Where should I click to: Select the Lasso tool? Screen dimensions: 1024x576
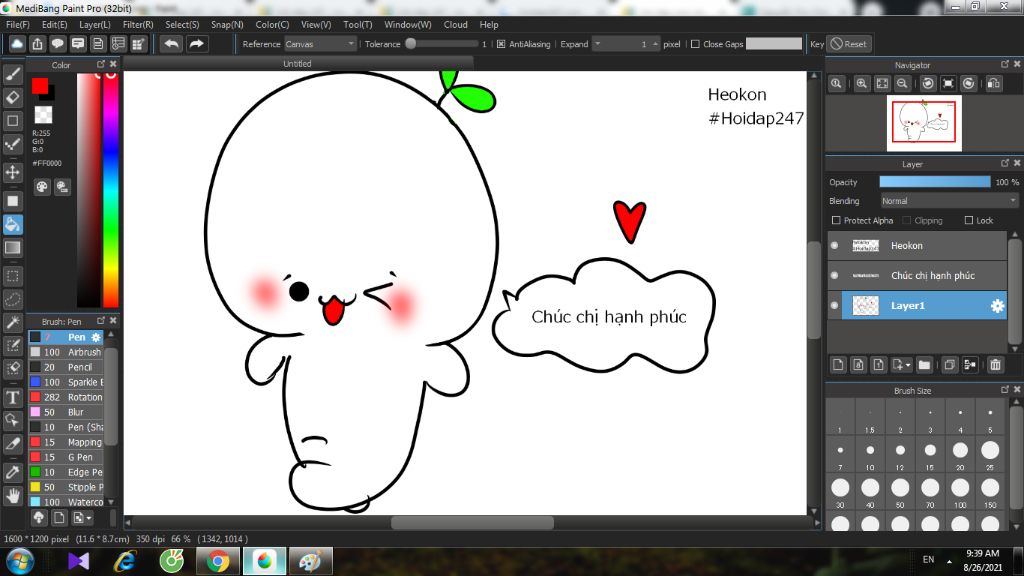tap(12, 299)
